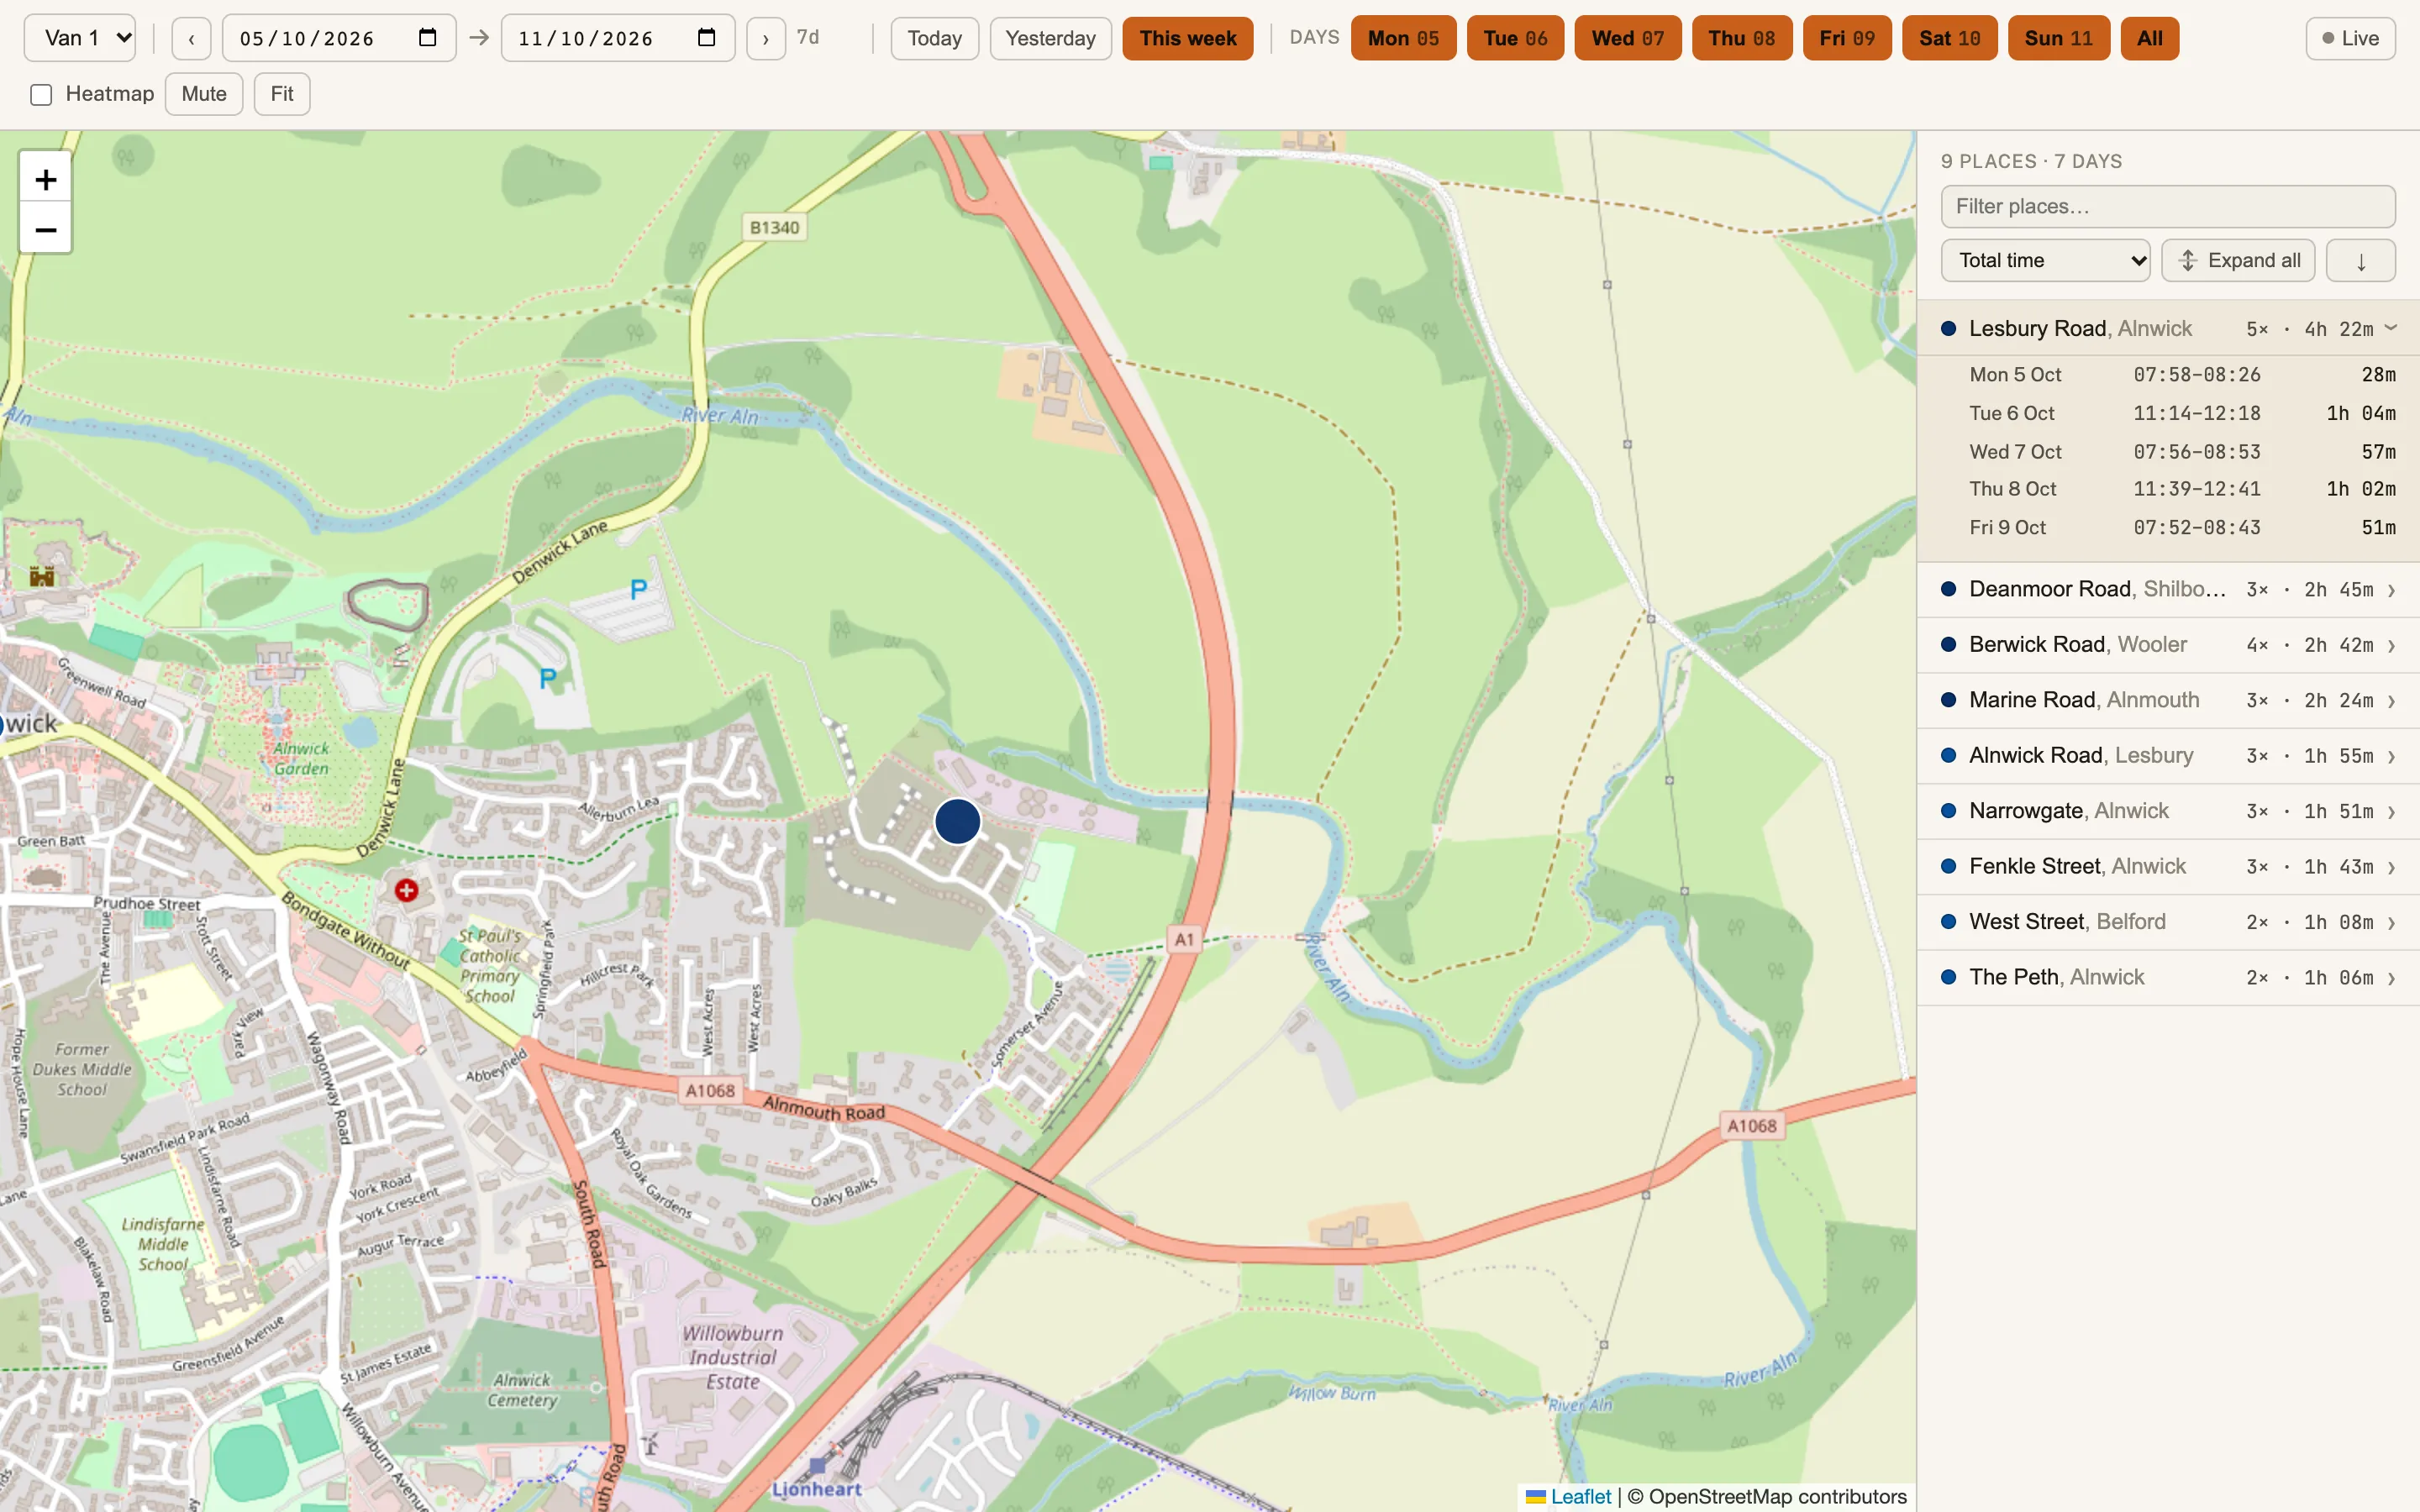Image resolution: width=2420 pixels, height=1512 pixels.
Task: Expand the Deanmoor Road place entry
Action: pos(2168,590)
